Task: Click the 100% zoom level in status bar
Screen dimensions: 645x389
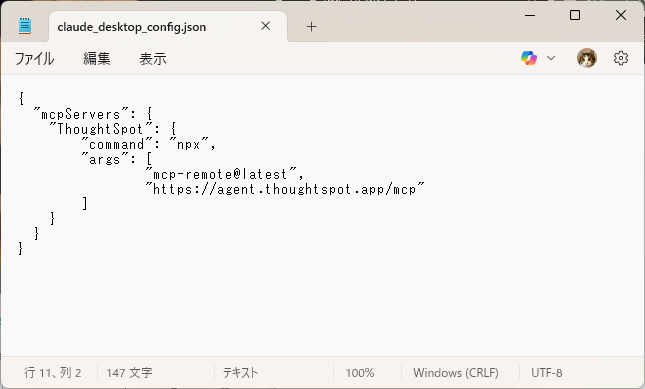Action: point(360,373)
